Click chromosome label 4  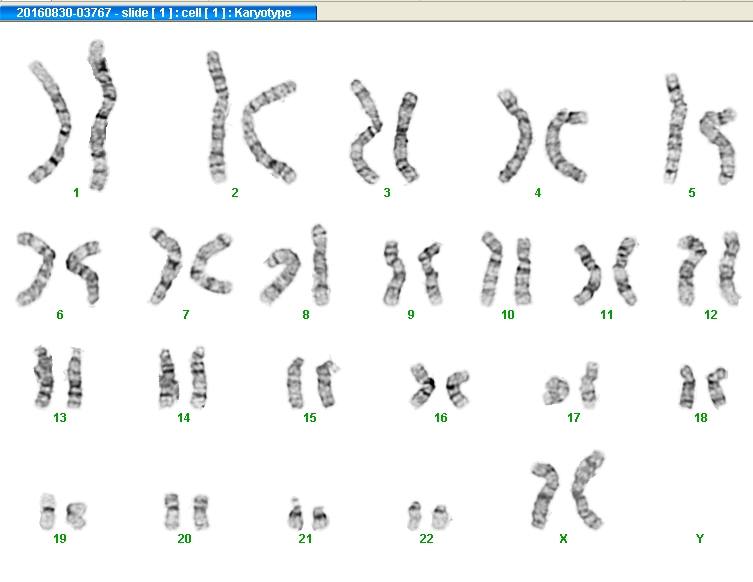click(538, 193)
